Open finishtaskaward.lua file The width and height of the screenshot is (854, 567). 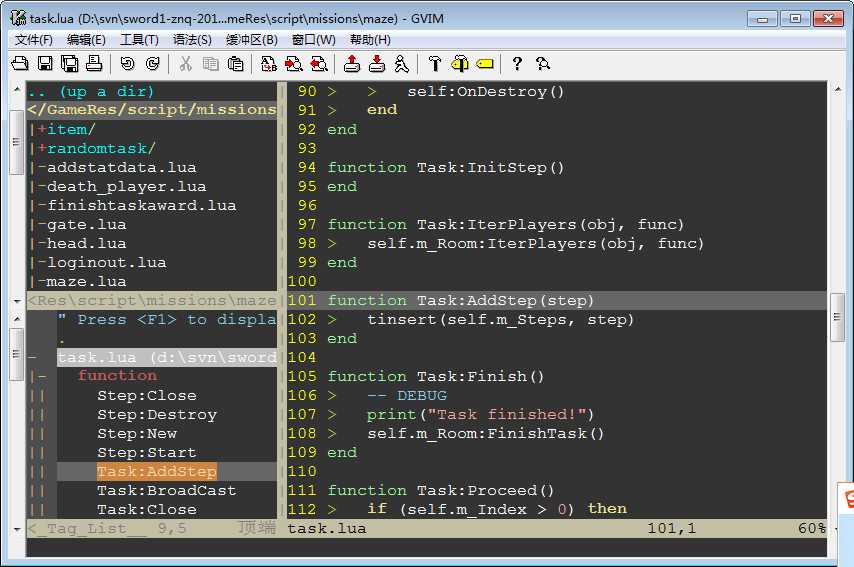click(x=142, y=205)
